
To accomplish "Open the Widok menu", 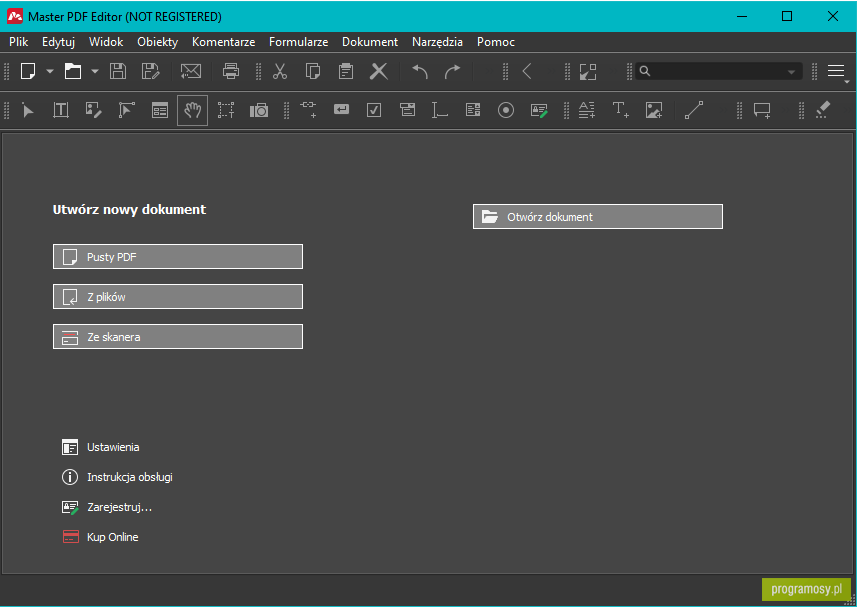I will [106, 42].
